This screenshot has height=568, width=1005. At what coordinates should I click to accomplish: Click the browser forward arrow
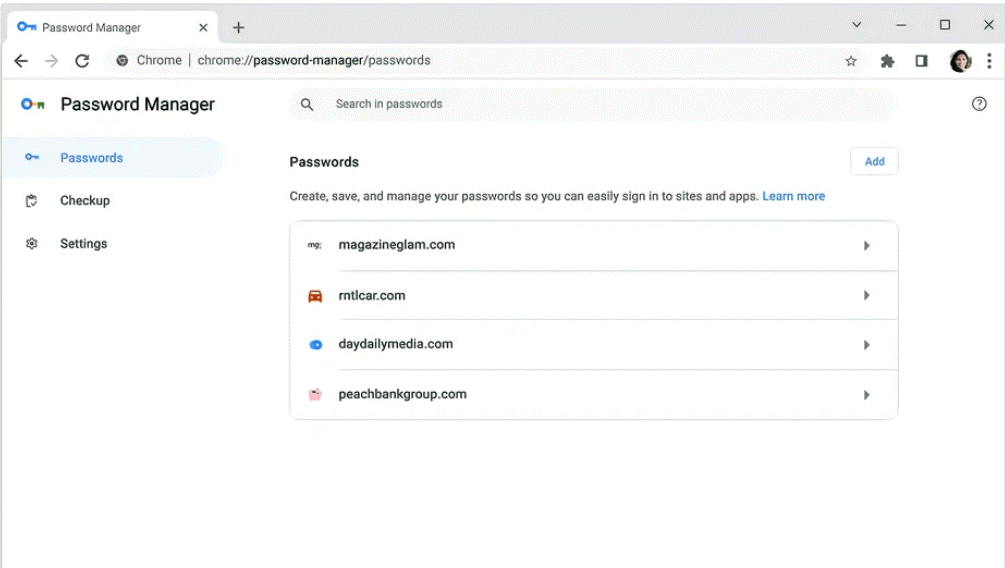click(51, 61)
